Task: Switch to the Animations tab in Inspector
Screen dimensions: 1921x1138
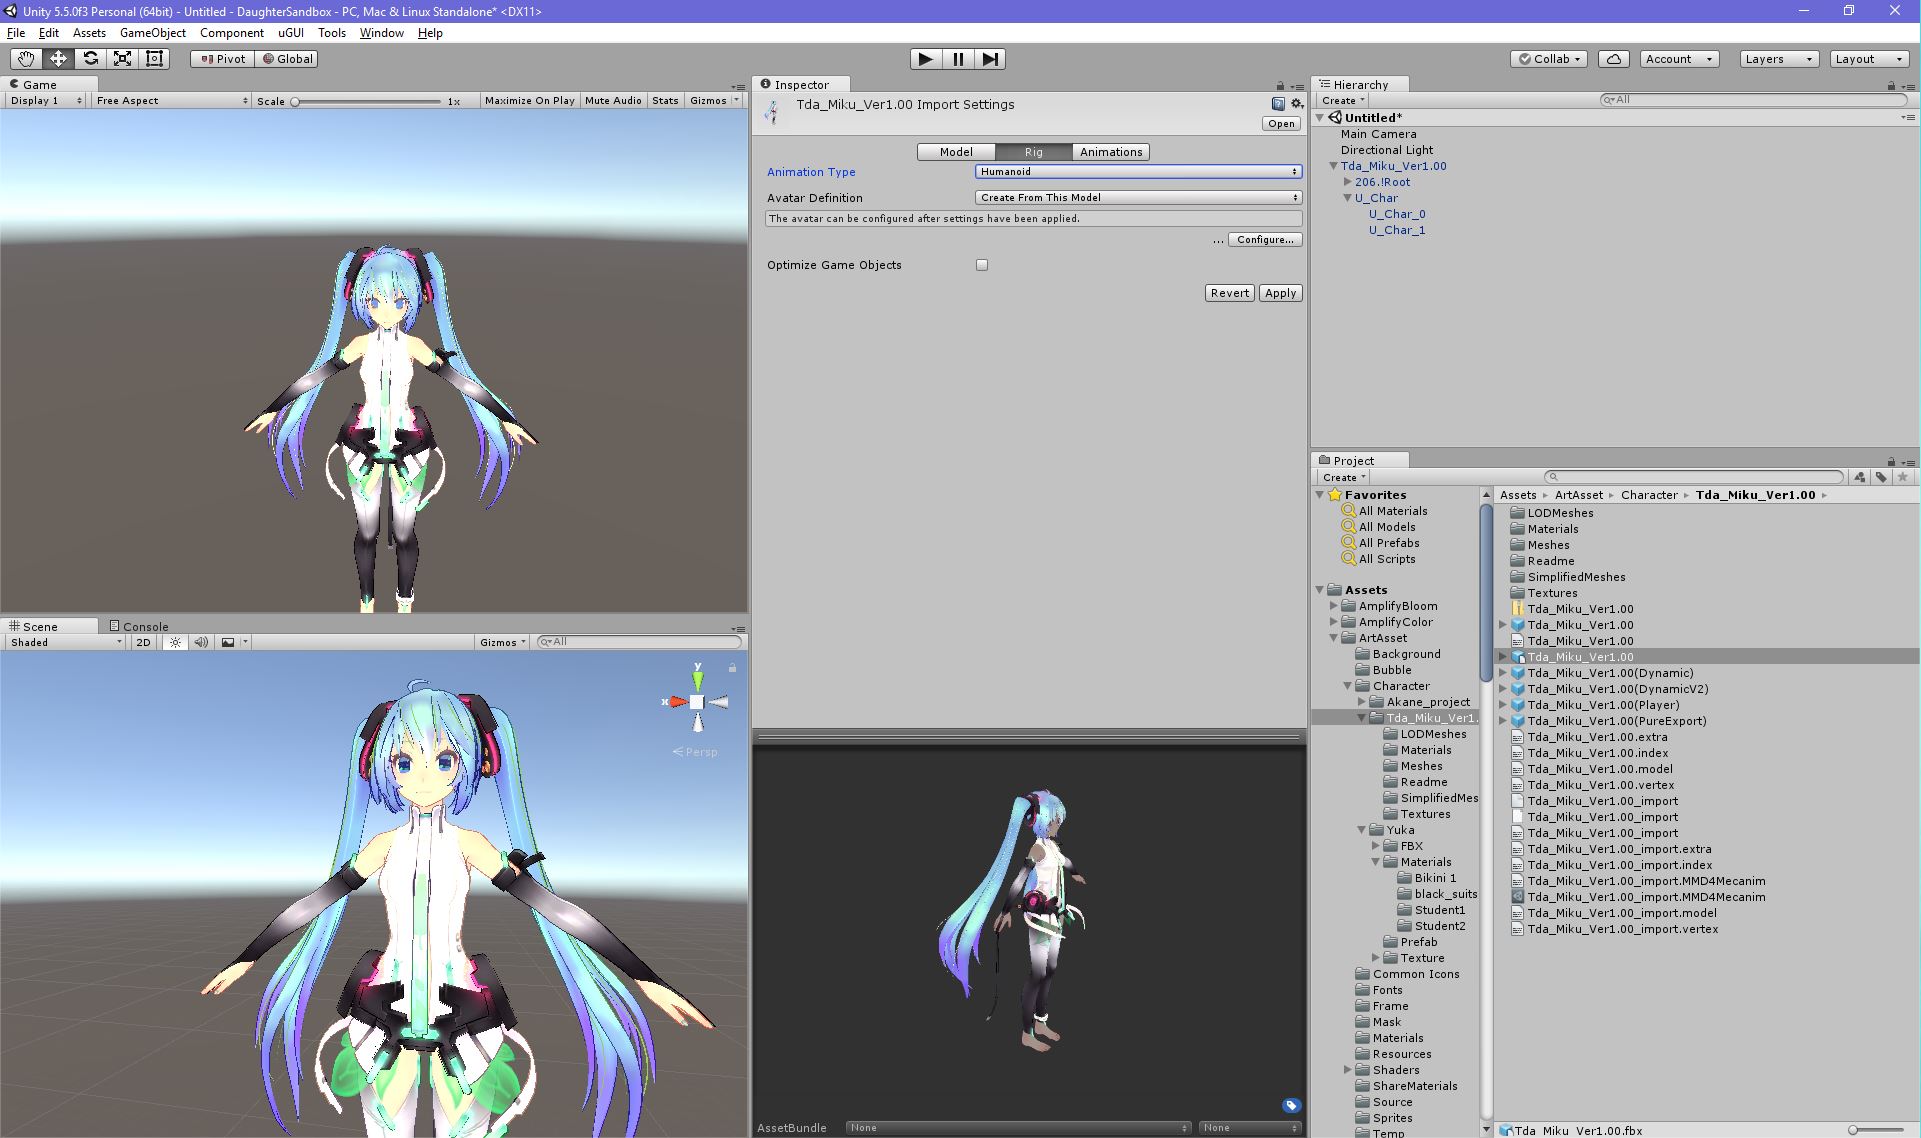Action: (1110, 151)
